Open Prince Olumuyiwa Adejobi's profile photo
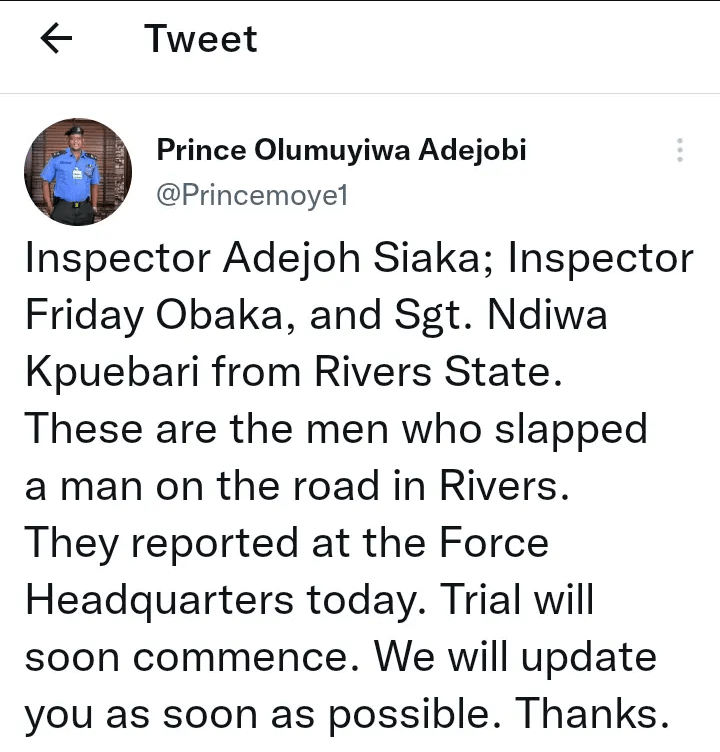The width and height of the screenshot is (720, 752). click(x=78, y=171)
